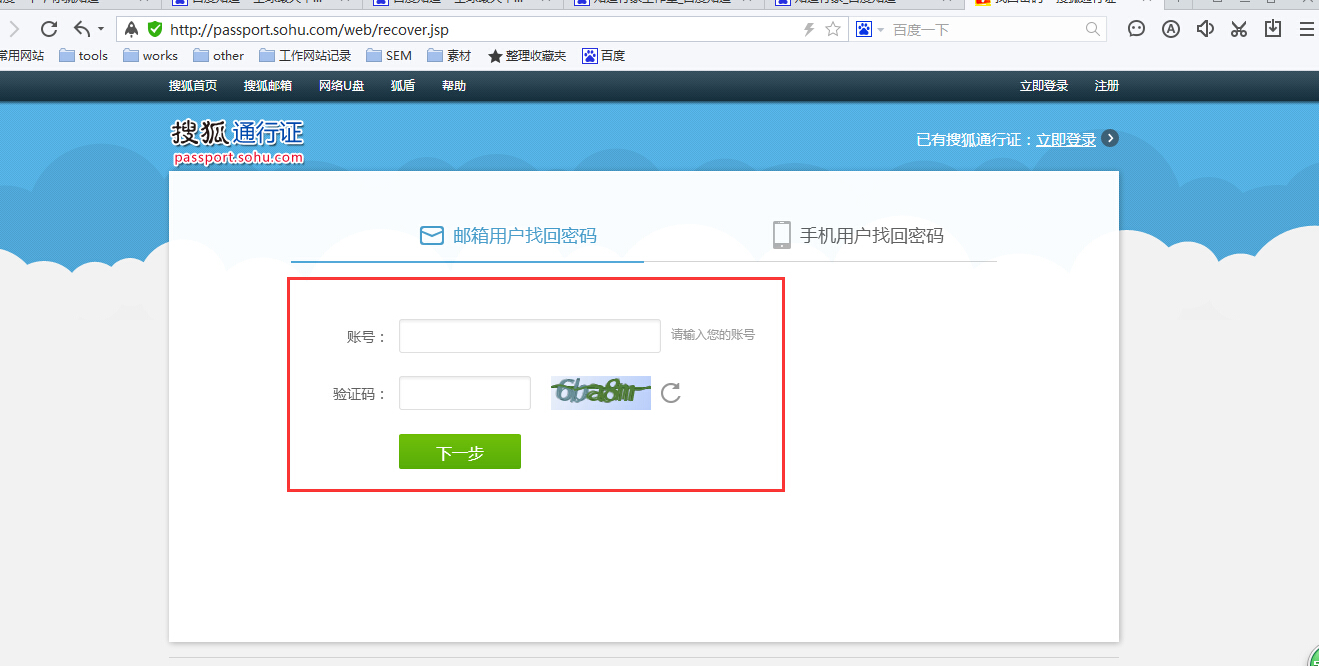Click the round arrow icon after 立即登录

tap(1110, 139)
